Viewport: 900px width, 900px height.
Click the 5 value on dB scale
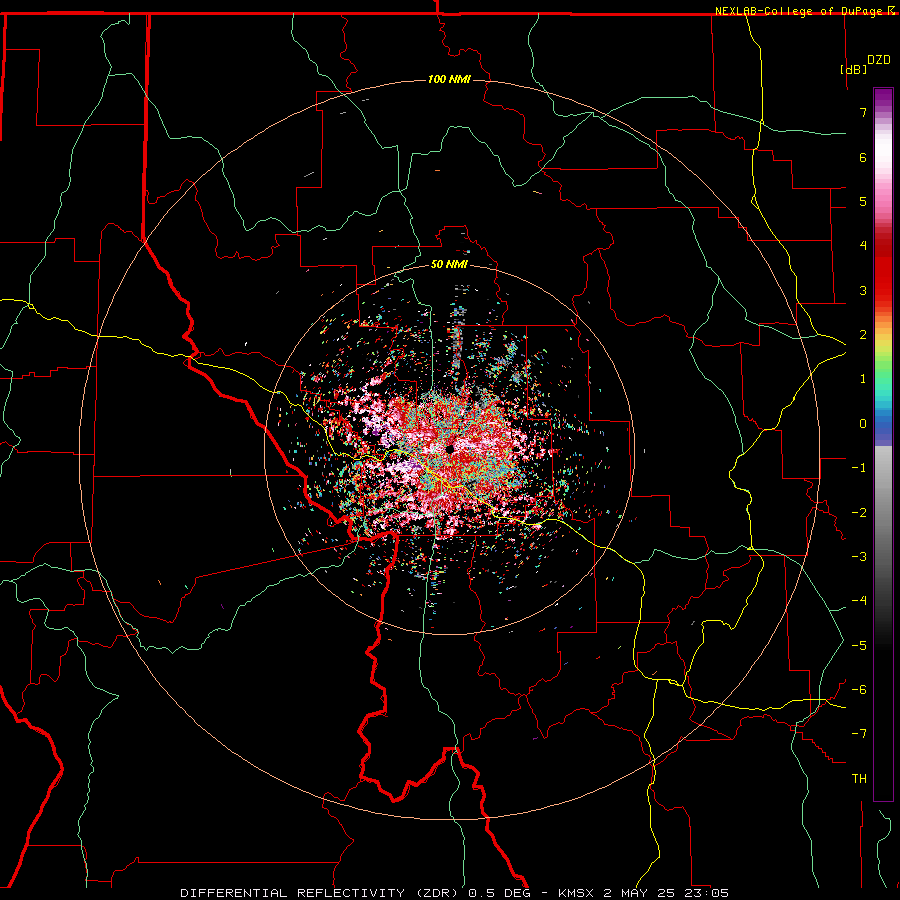pos(863,201)
